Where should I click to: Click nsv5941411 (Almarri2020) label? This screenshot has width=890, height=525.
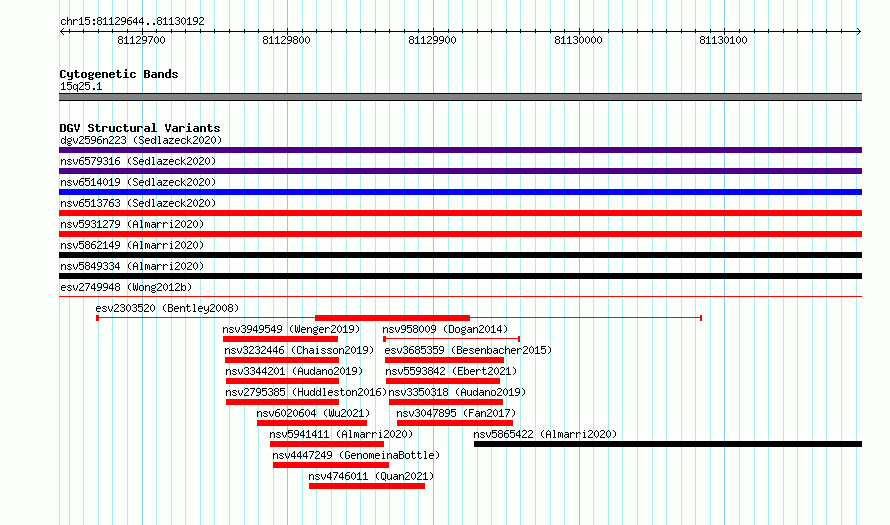tap(341, 434)
